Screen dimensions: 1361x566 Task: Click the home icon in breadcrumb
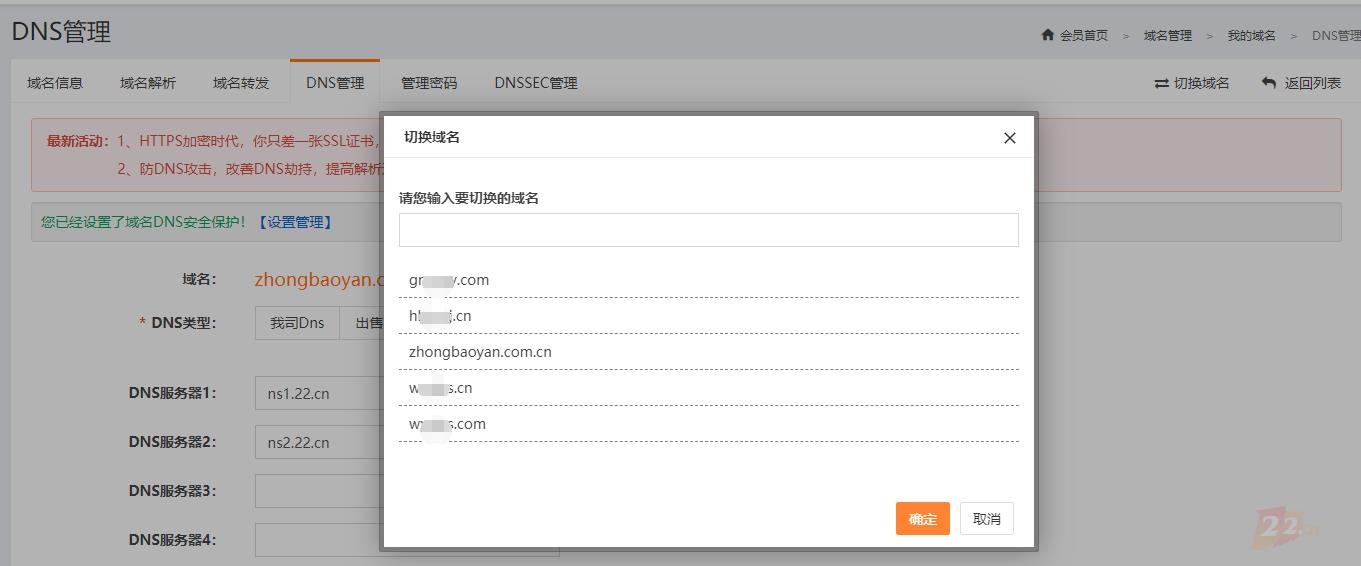[x=1048, y=35]
